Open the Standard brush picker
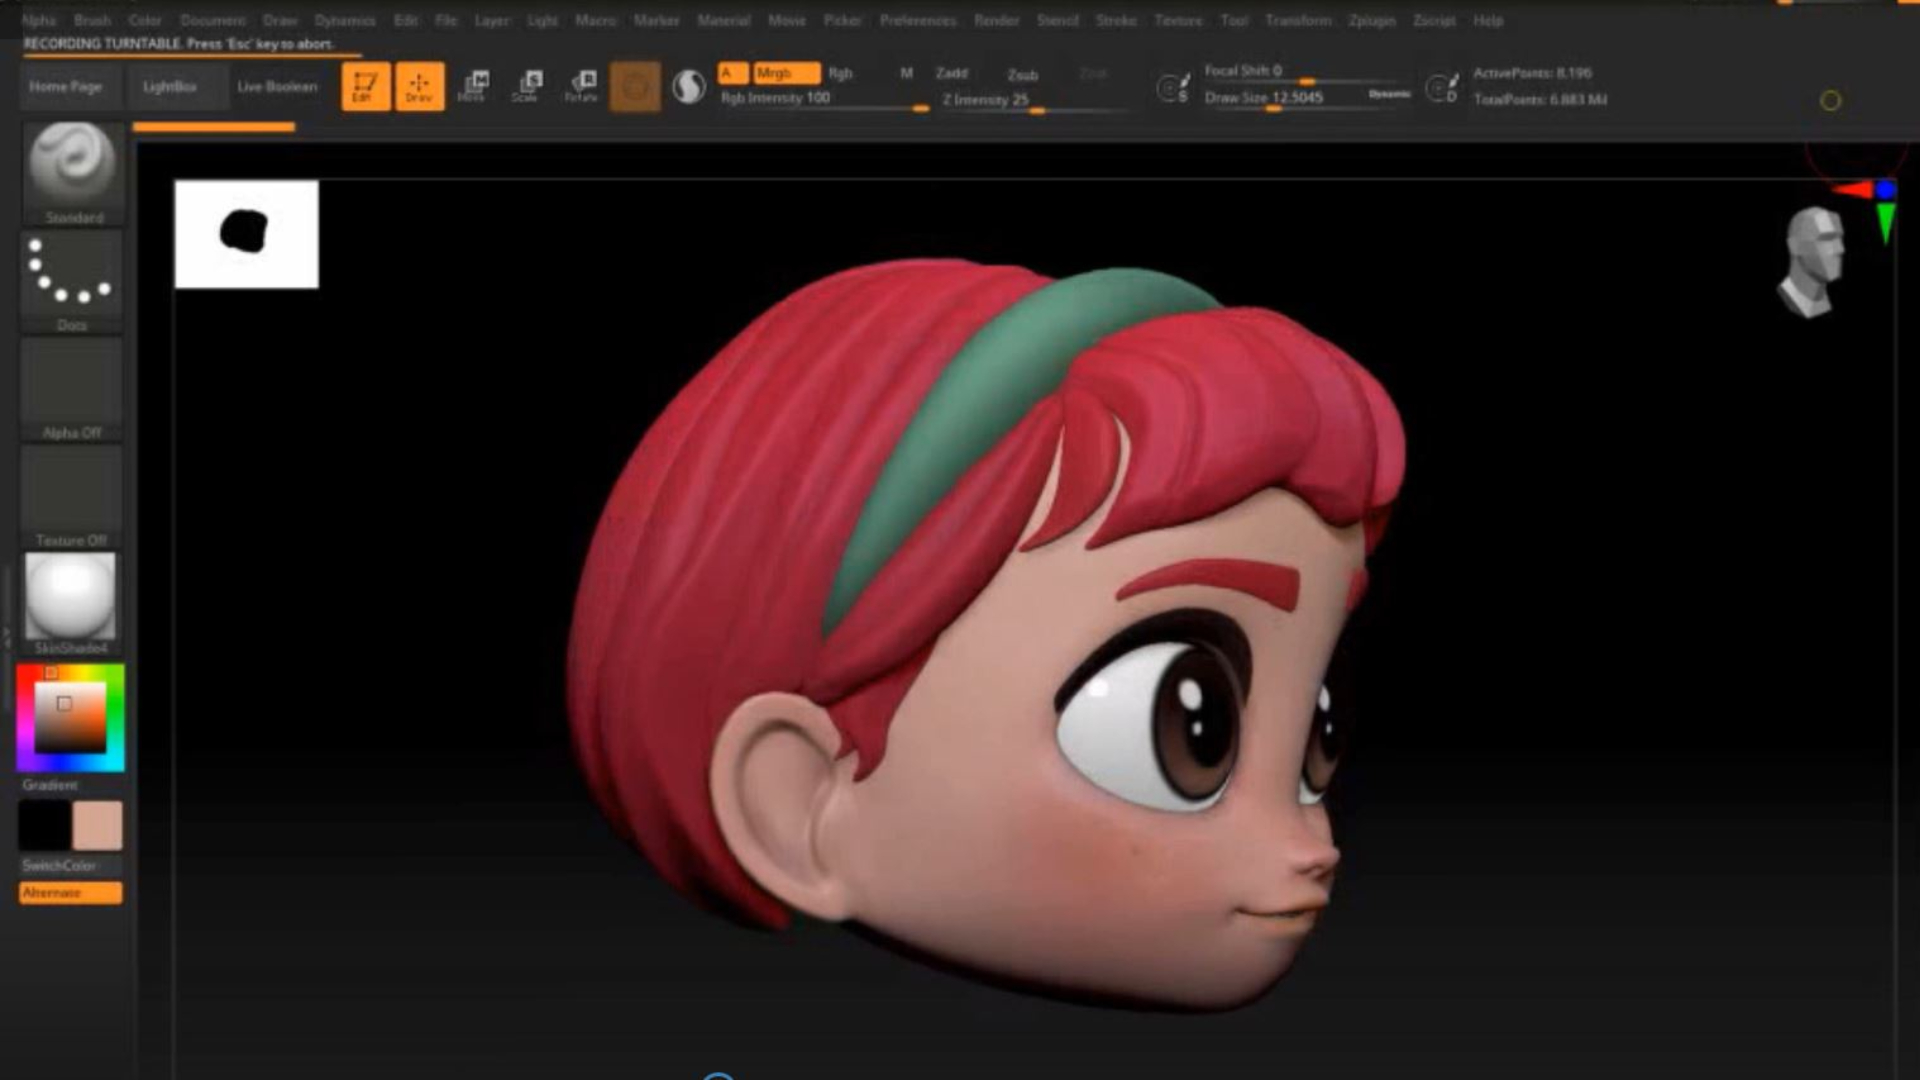The image size is (1920, 1080). coord(72,164)
